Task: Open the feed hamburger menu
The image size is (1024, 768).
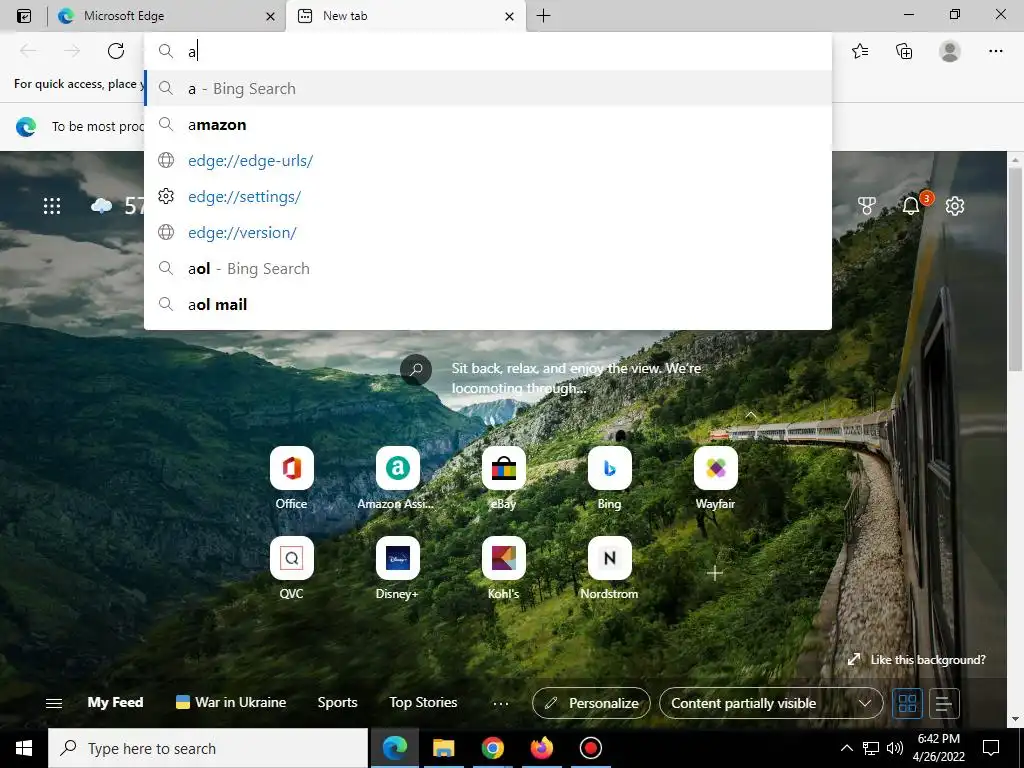Action: pos(54,703)
